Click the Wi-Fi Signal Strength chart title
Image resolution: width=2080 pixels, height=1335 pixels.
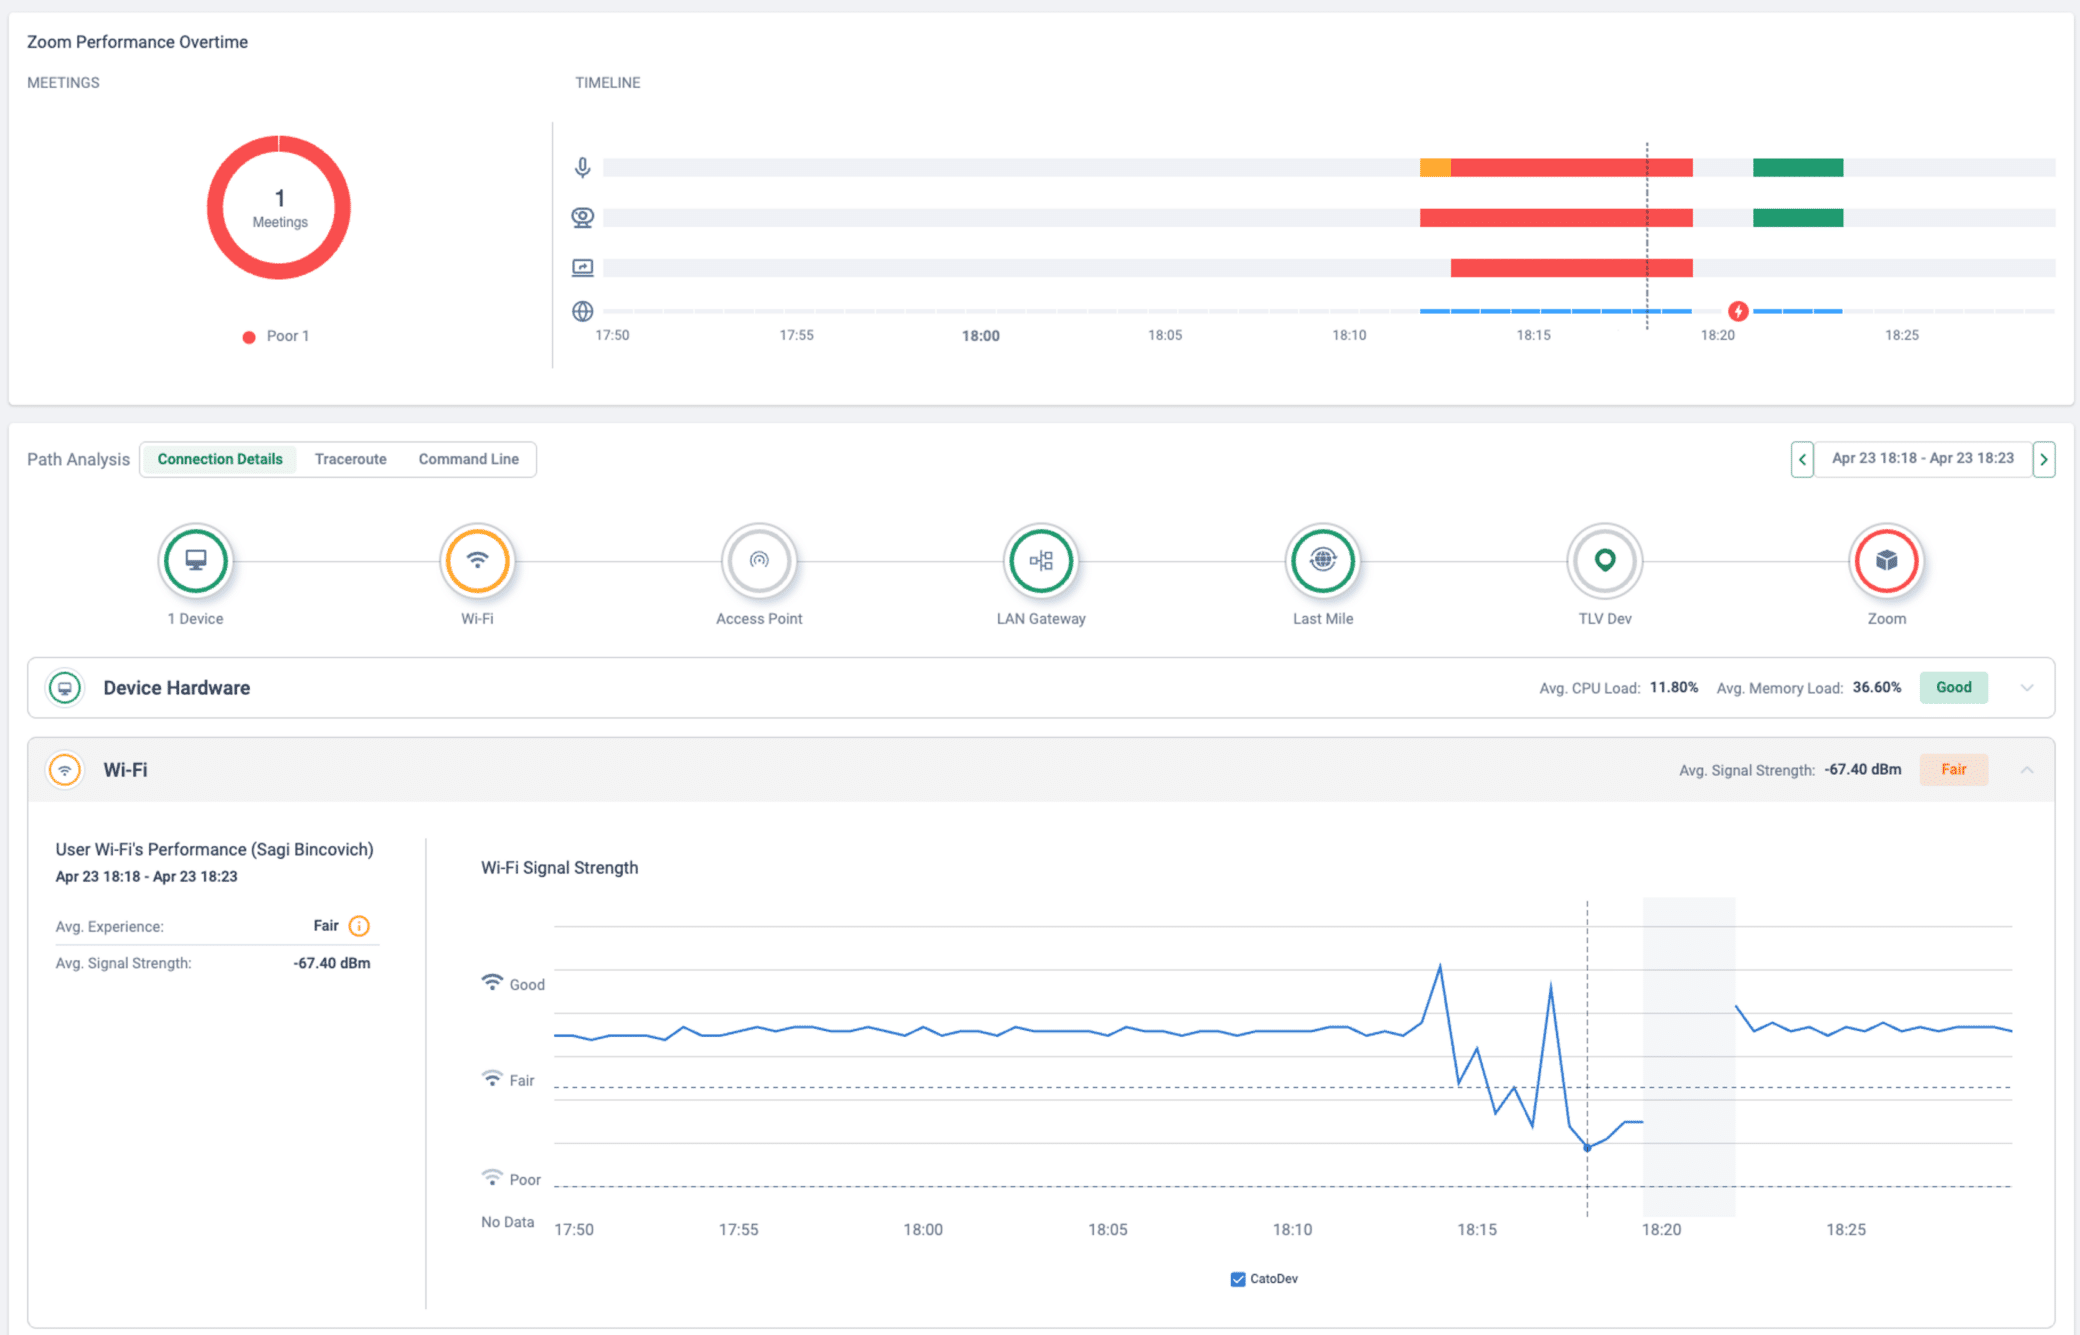click(559, 868)
